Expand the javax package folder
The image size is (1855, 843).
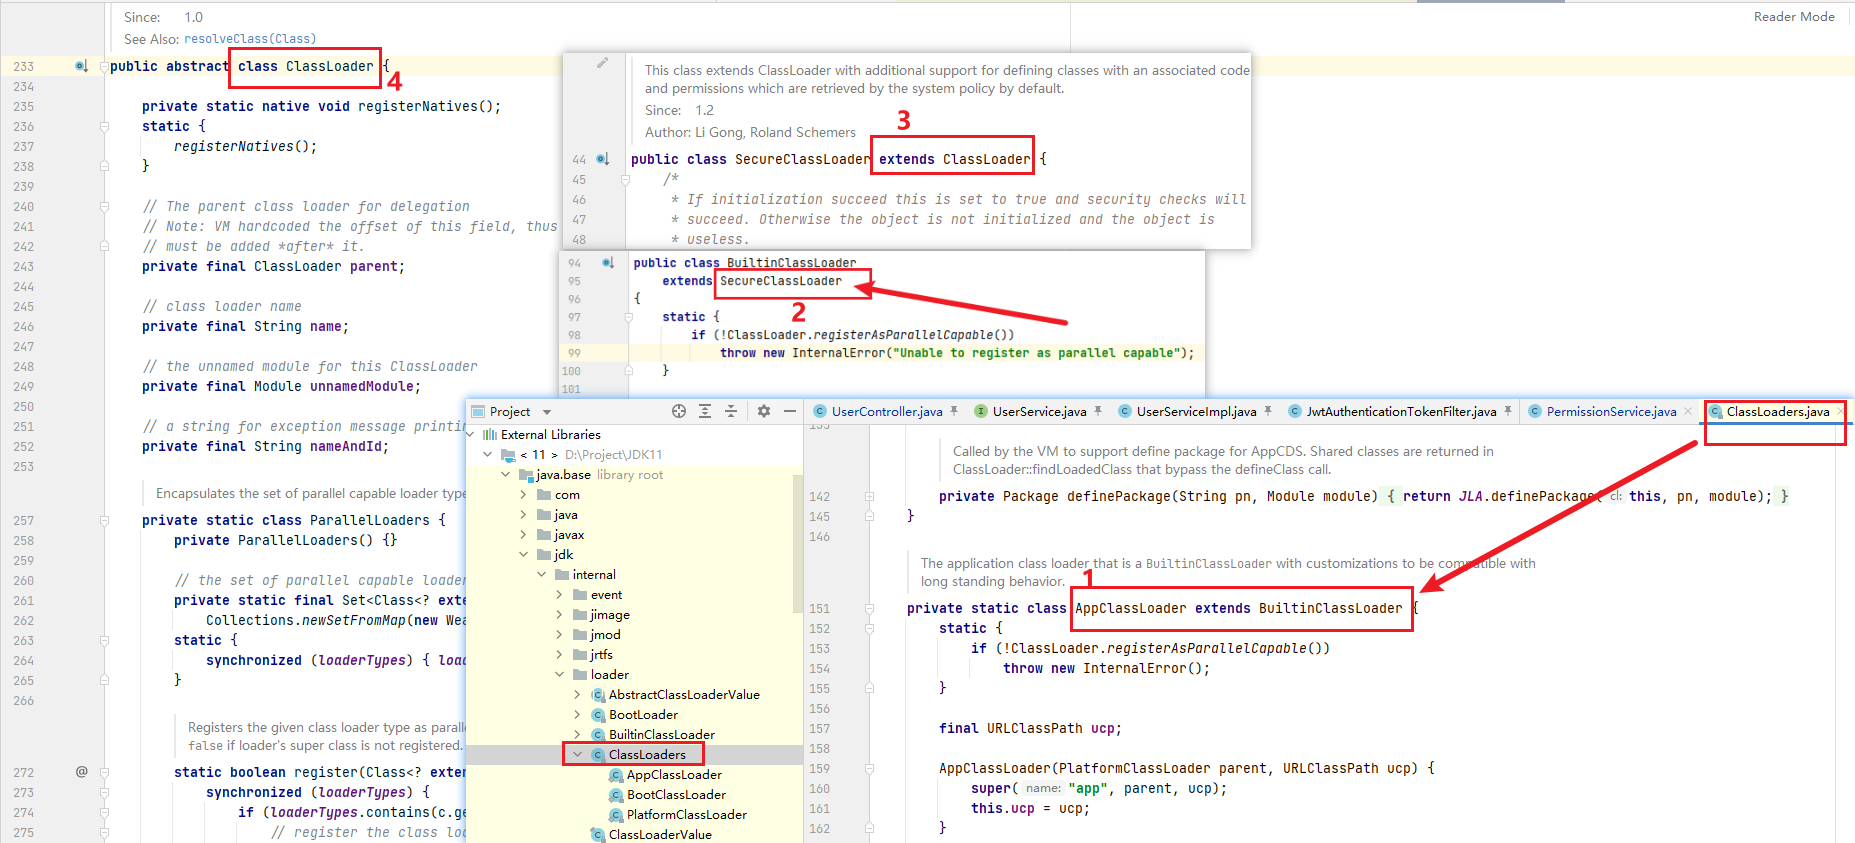point(524,535)
